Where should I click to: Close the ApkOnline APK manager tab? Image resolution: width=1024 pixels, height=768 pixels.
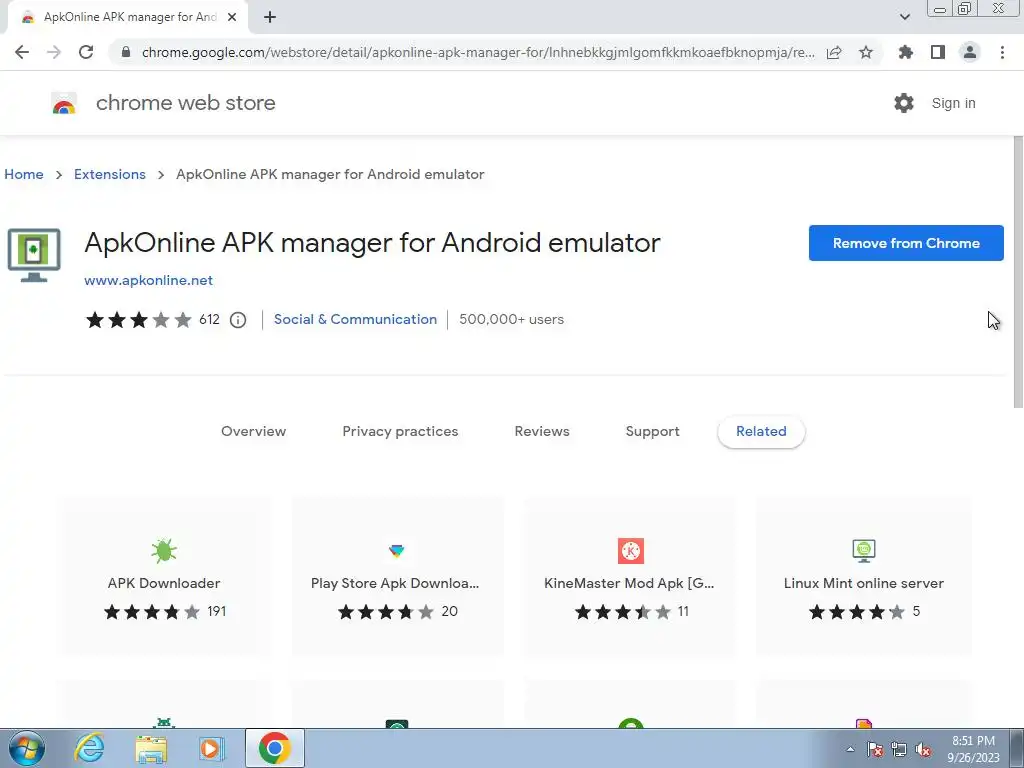pyautogui.click(x=232, y=17)
